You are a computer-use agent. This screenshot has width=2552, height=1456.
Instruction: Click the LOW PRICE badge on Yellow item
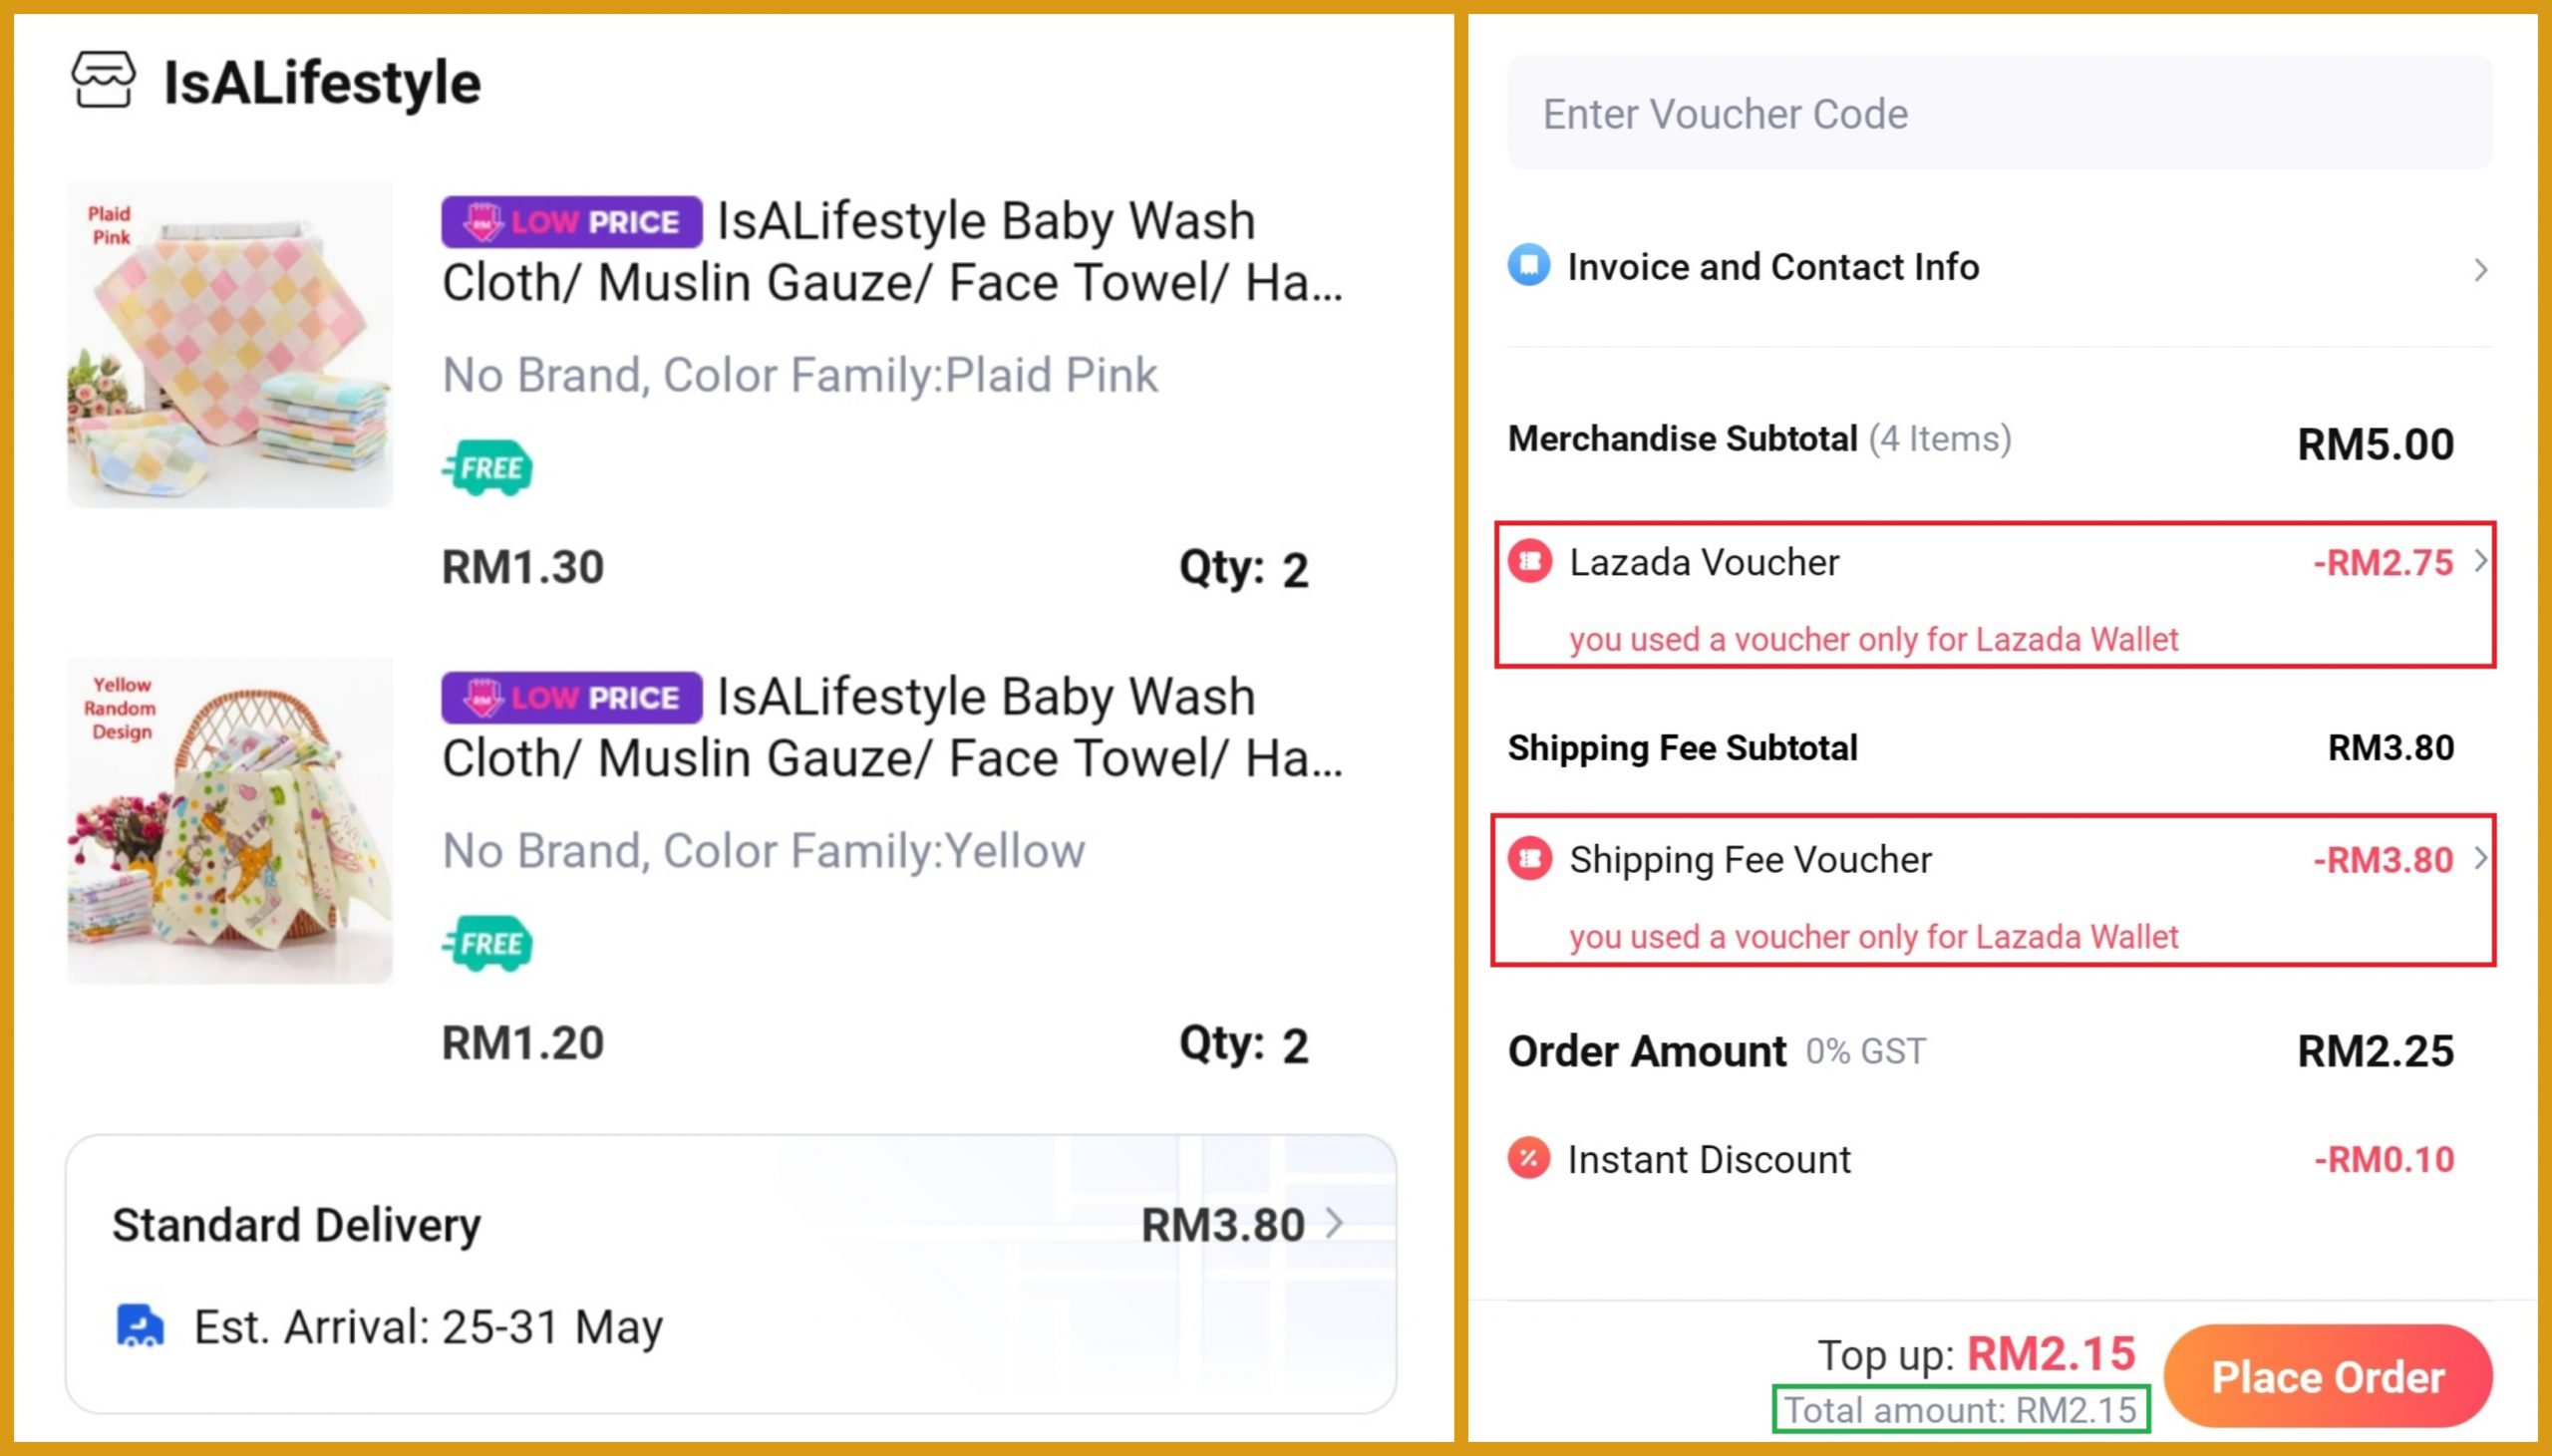click(x=571, y=698)
